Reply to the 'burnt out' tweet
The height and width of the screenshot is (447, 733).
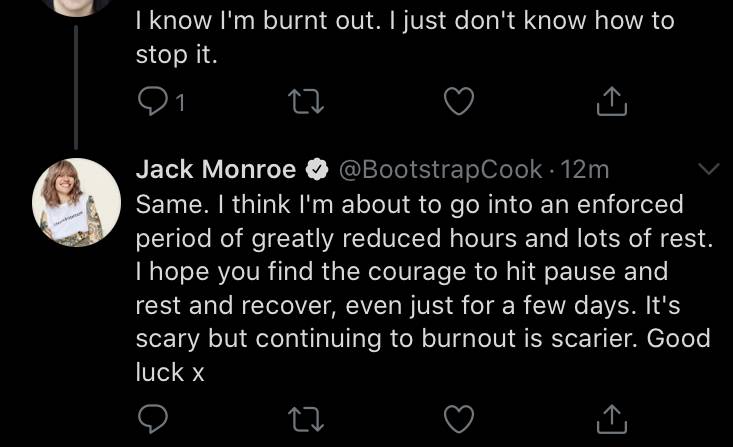[153, 101]
